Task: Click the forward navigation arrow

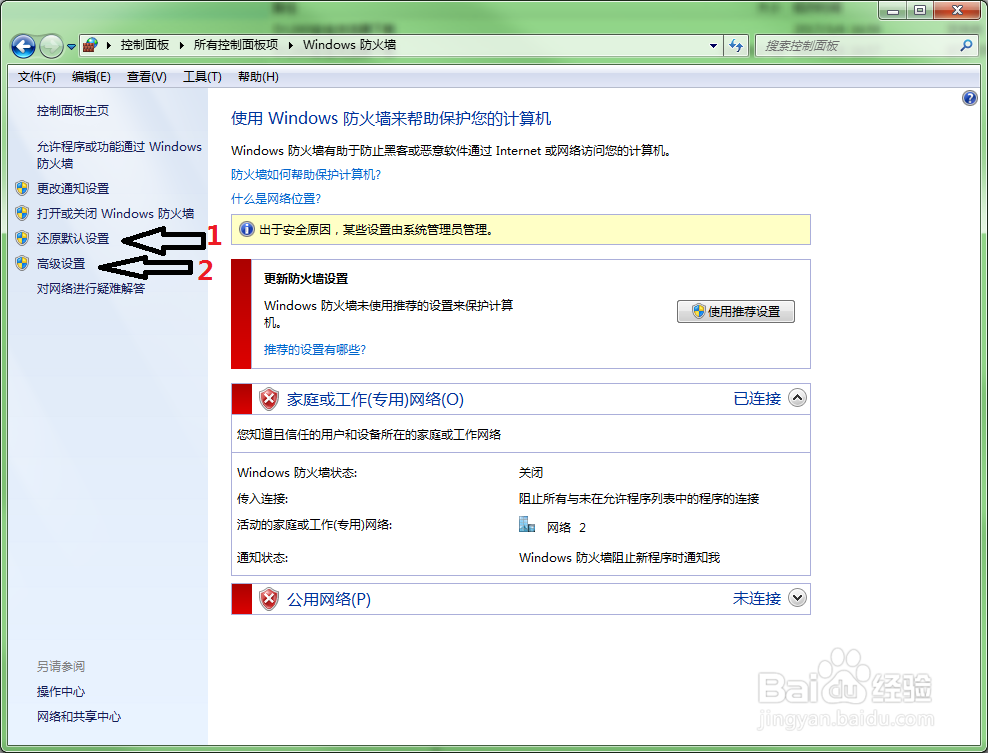Action: tap(51, 46)
